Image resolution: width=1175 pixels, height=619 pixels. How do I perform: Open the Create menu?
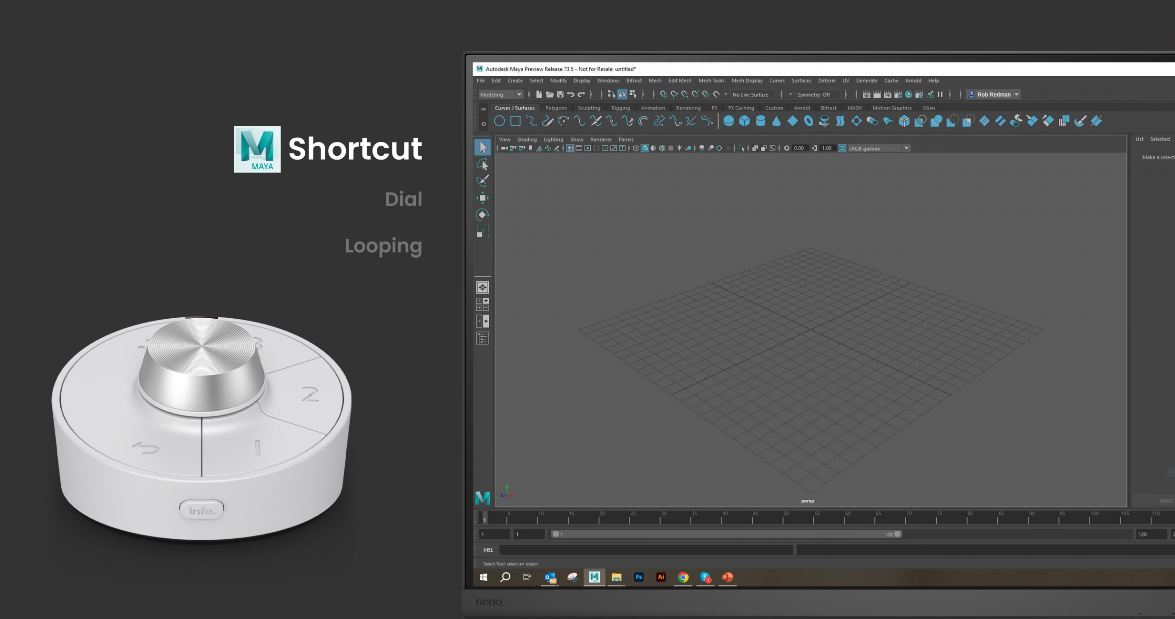(515, 81)
